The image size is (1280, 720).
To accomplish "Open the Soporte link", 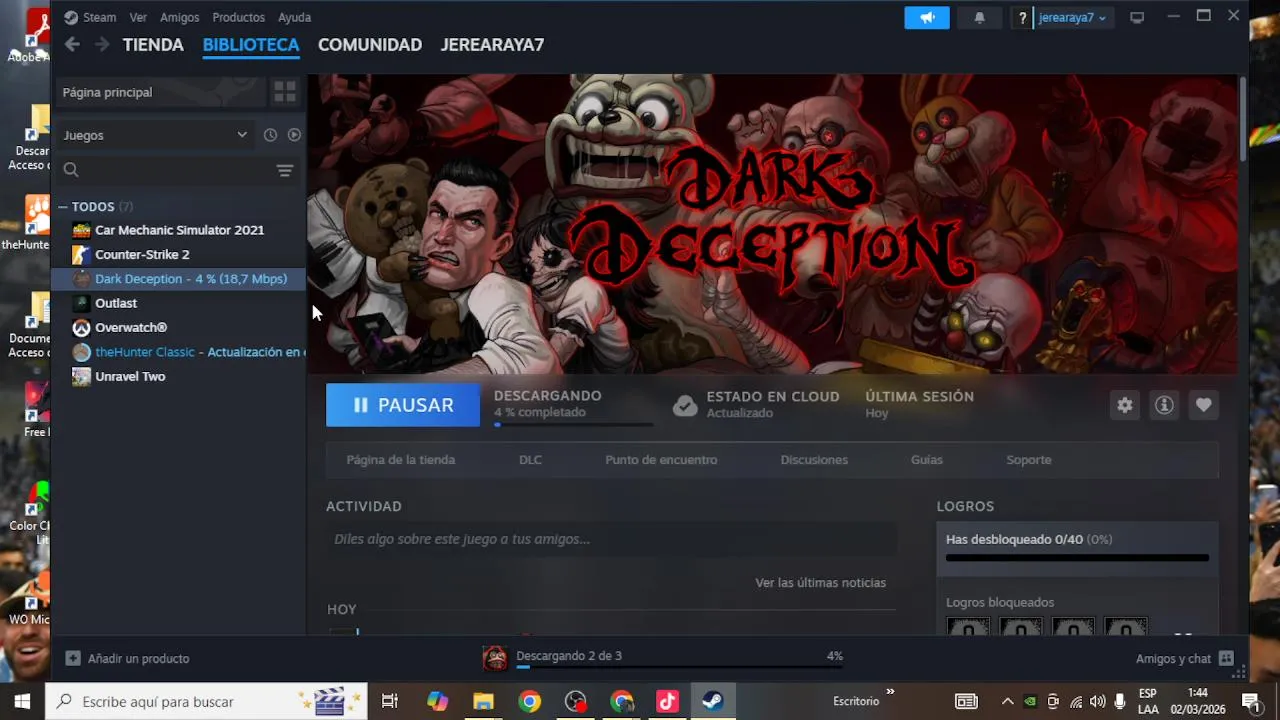I will (1028, 460).
